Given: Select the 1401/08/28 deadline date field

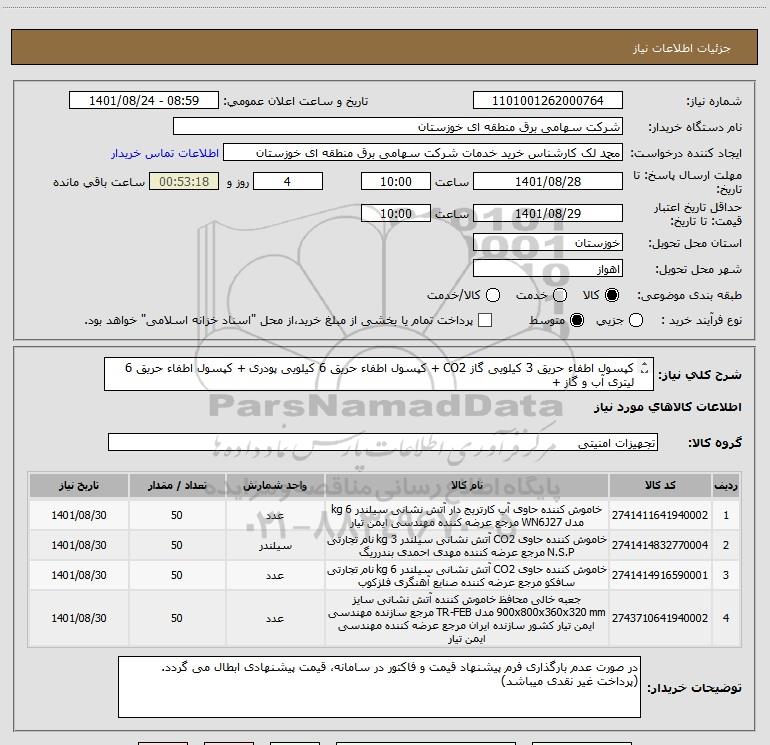Looking at the screenshot, I should [548, 181].
